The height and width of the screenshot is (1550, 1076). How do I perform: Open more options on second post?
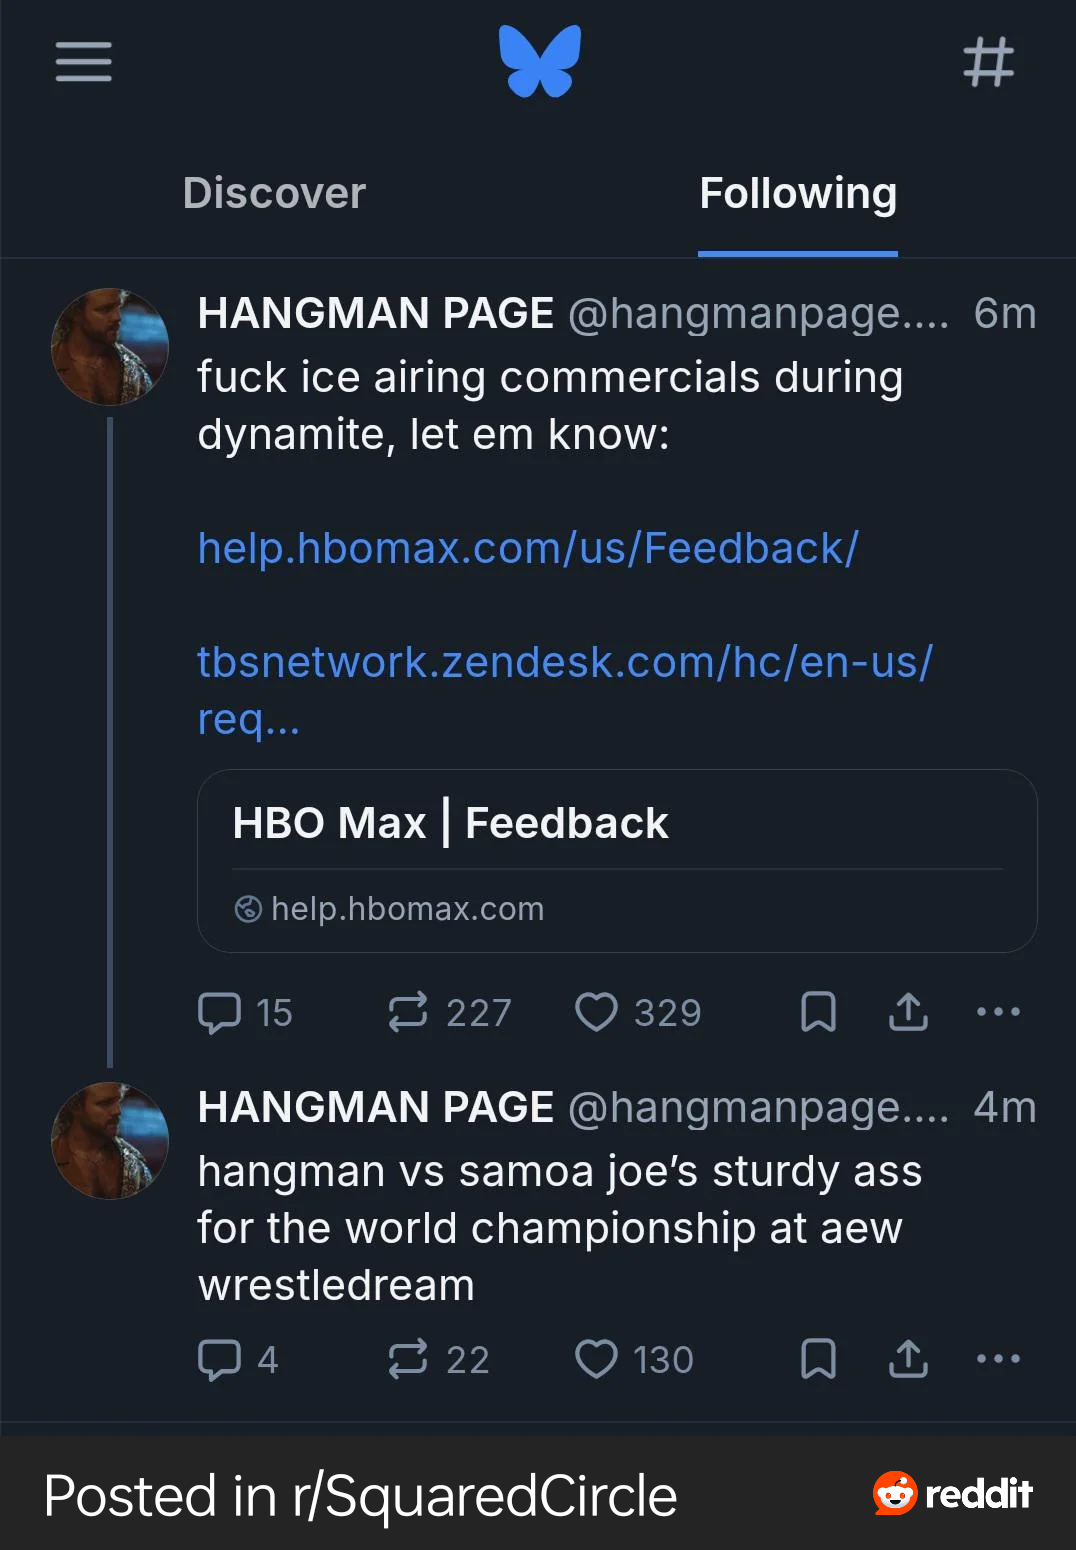coord(998,1359)
